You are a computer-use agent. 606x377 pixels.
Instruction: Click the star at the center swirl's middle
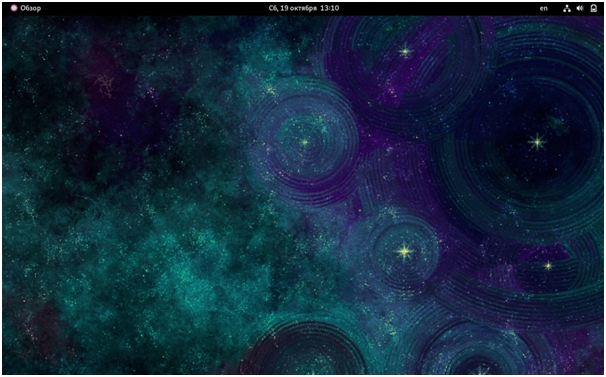[305, 143]
